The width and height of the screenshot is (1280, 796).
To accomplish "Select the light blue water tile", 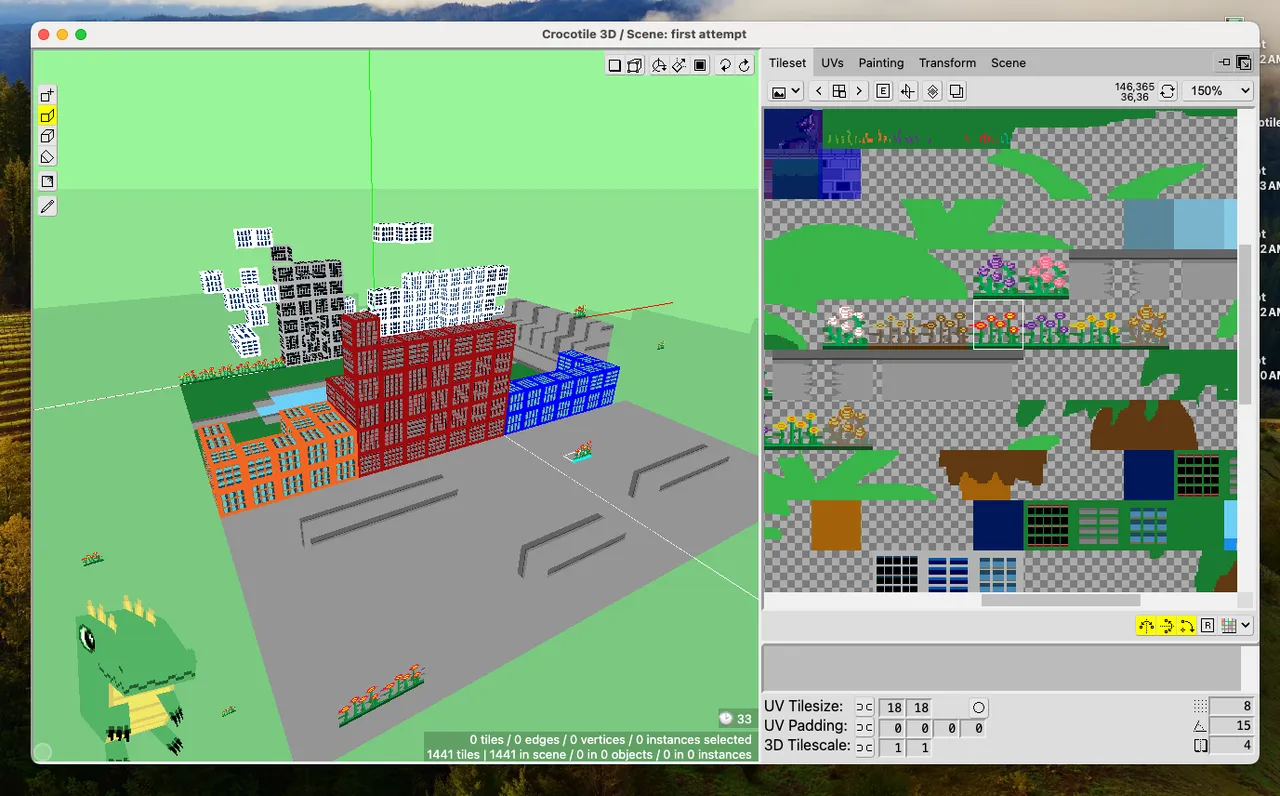I will pos(1198,225).
